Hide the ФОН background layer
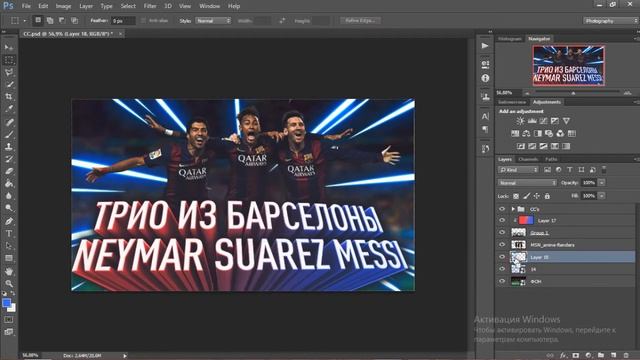 click(502, 281)
